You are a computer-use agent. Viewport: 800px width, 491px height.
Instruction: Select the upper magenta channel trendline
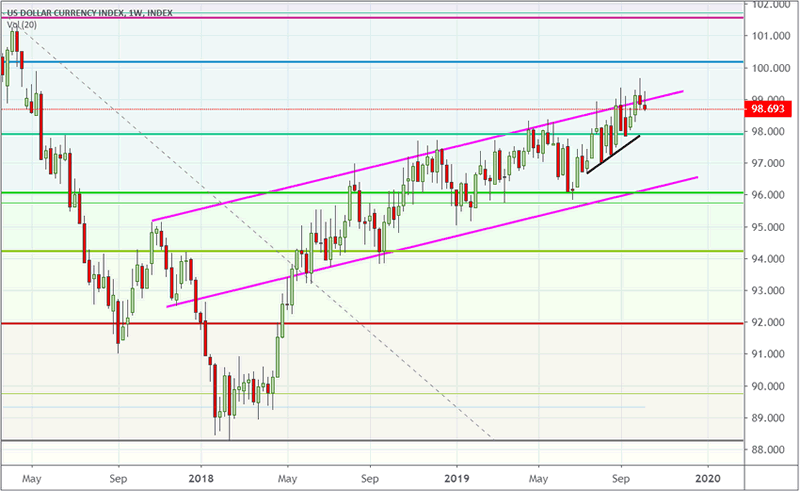[x=417, y=156]
